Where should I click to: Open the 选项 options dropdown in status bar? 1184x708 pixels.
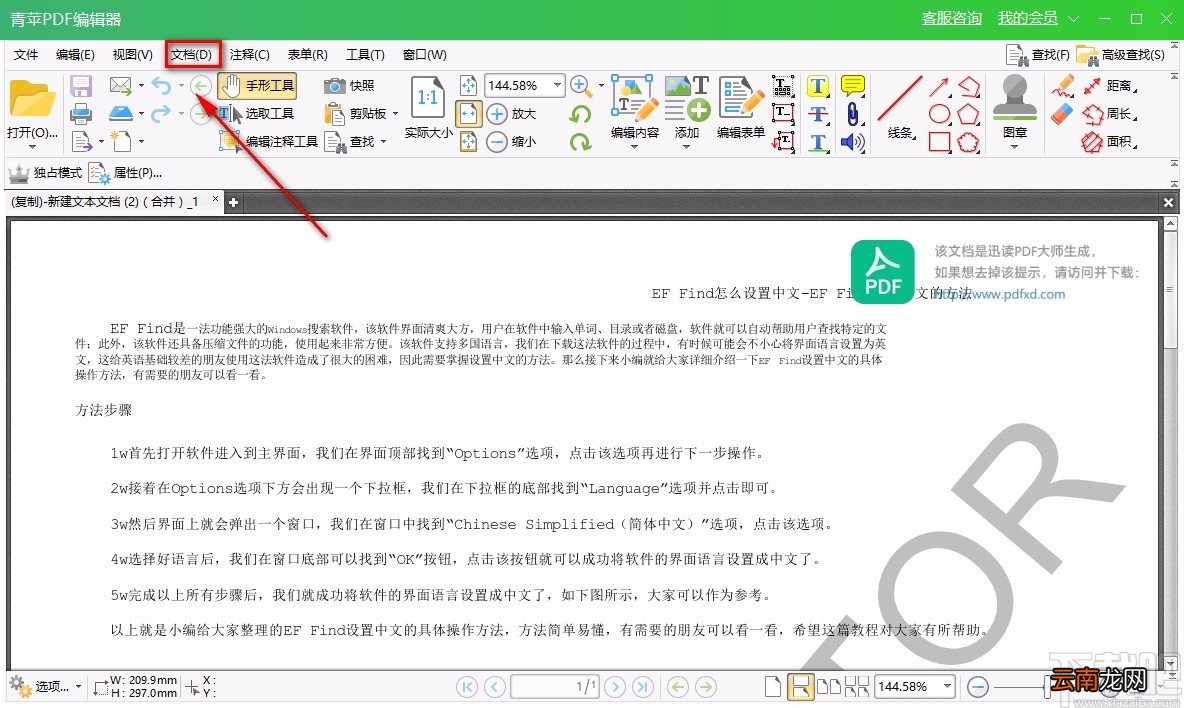click(x=45, y=686)
